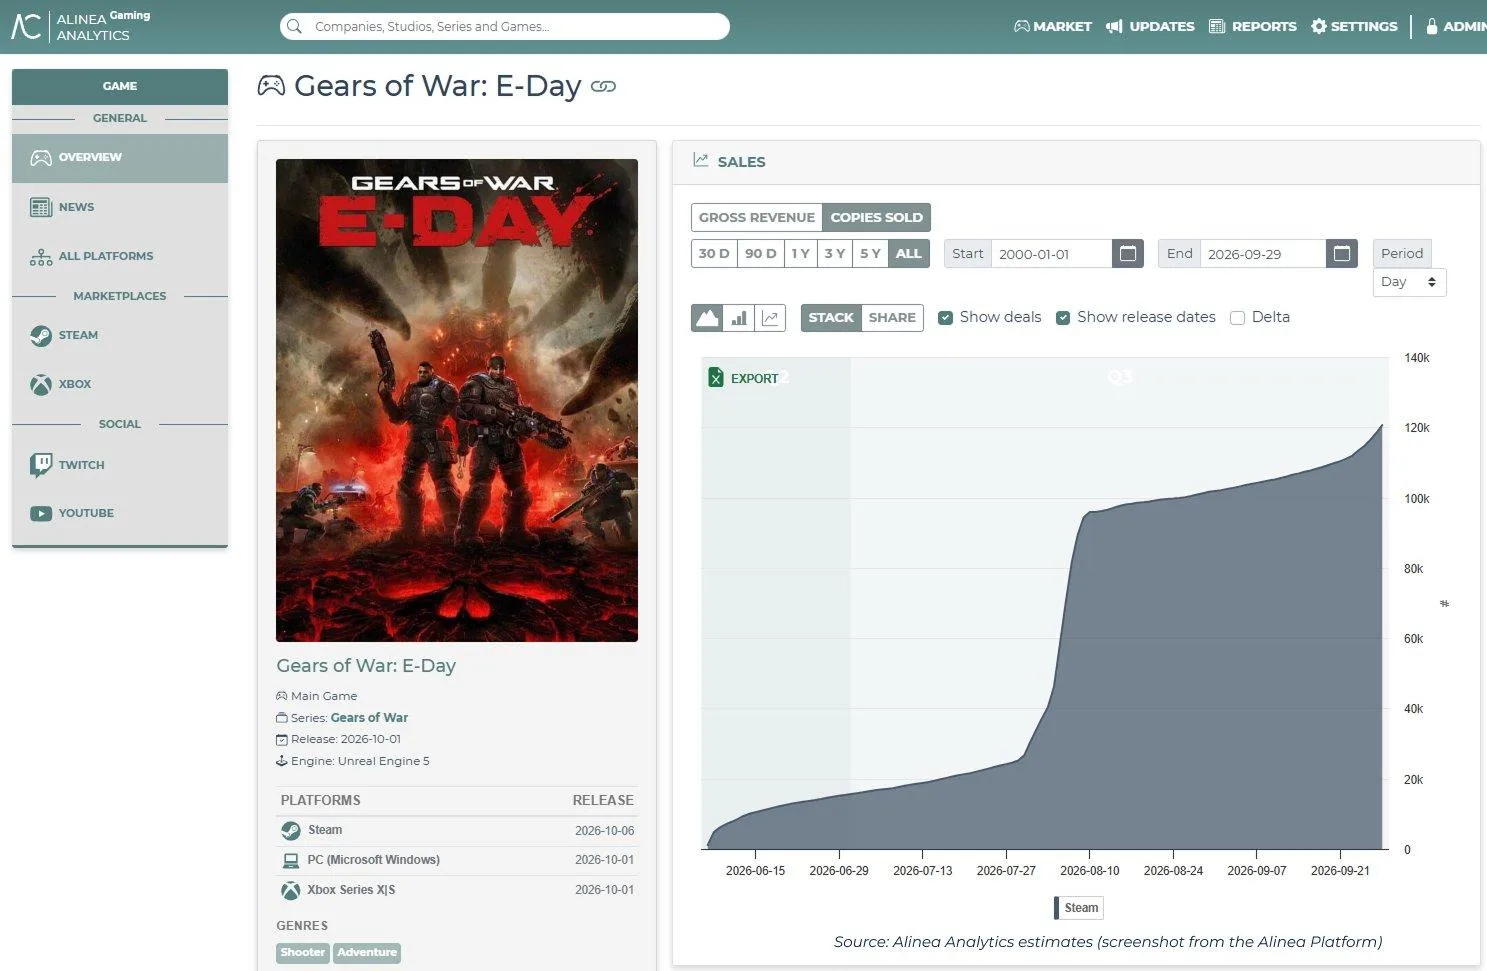1487x971 pixels.
Task: Open the Market section in top navigation
Action: (x=1053, y=26)
